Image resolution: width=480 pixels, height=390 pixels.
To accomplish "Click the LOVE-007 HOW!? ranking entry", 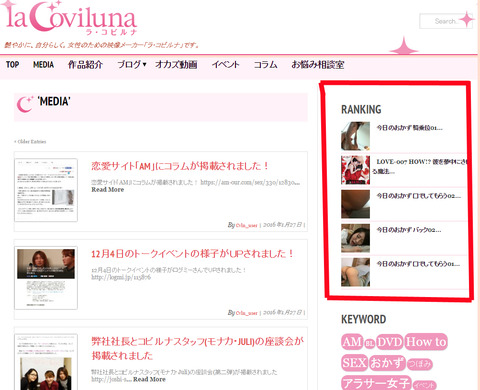I will (x=420, y=166).
